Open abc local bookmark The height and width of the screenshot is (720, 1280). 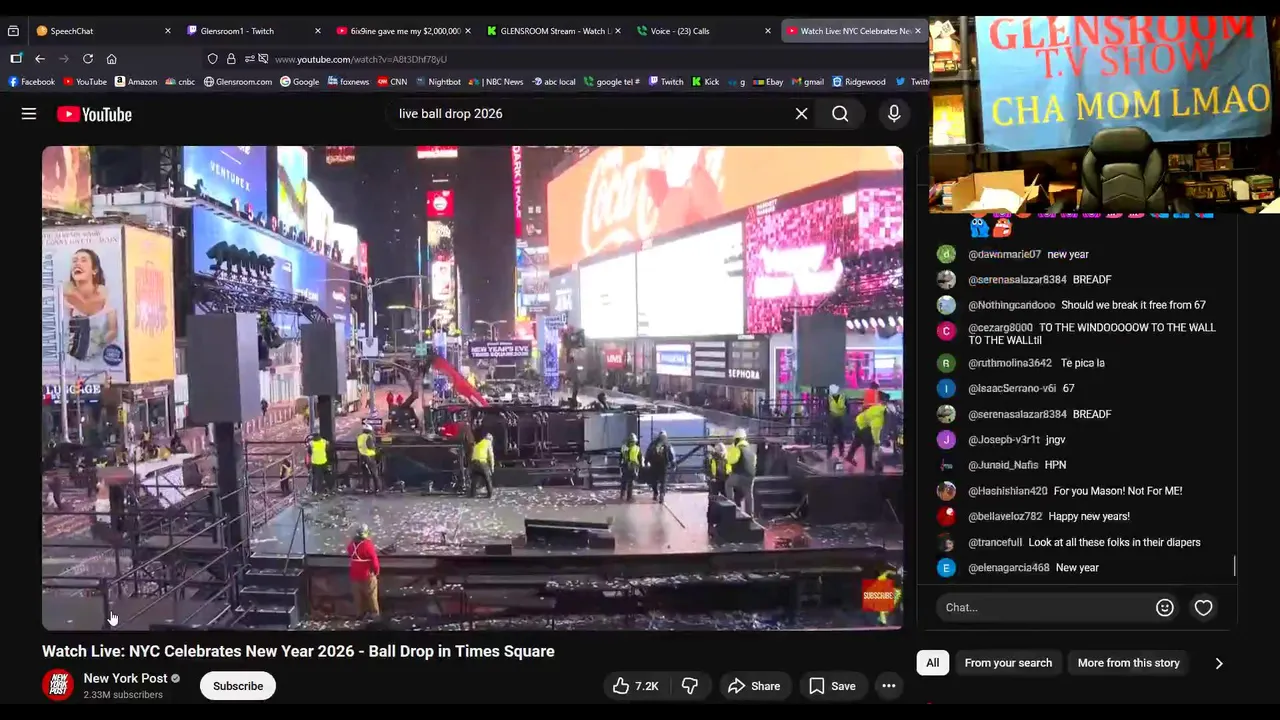click(x=554, y=82)
